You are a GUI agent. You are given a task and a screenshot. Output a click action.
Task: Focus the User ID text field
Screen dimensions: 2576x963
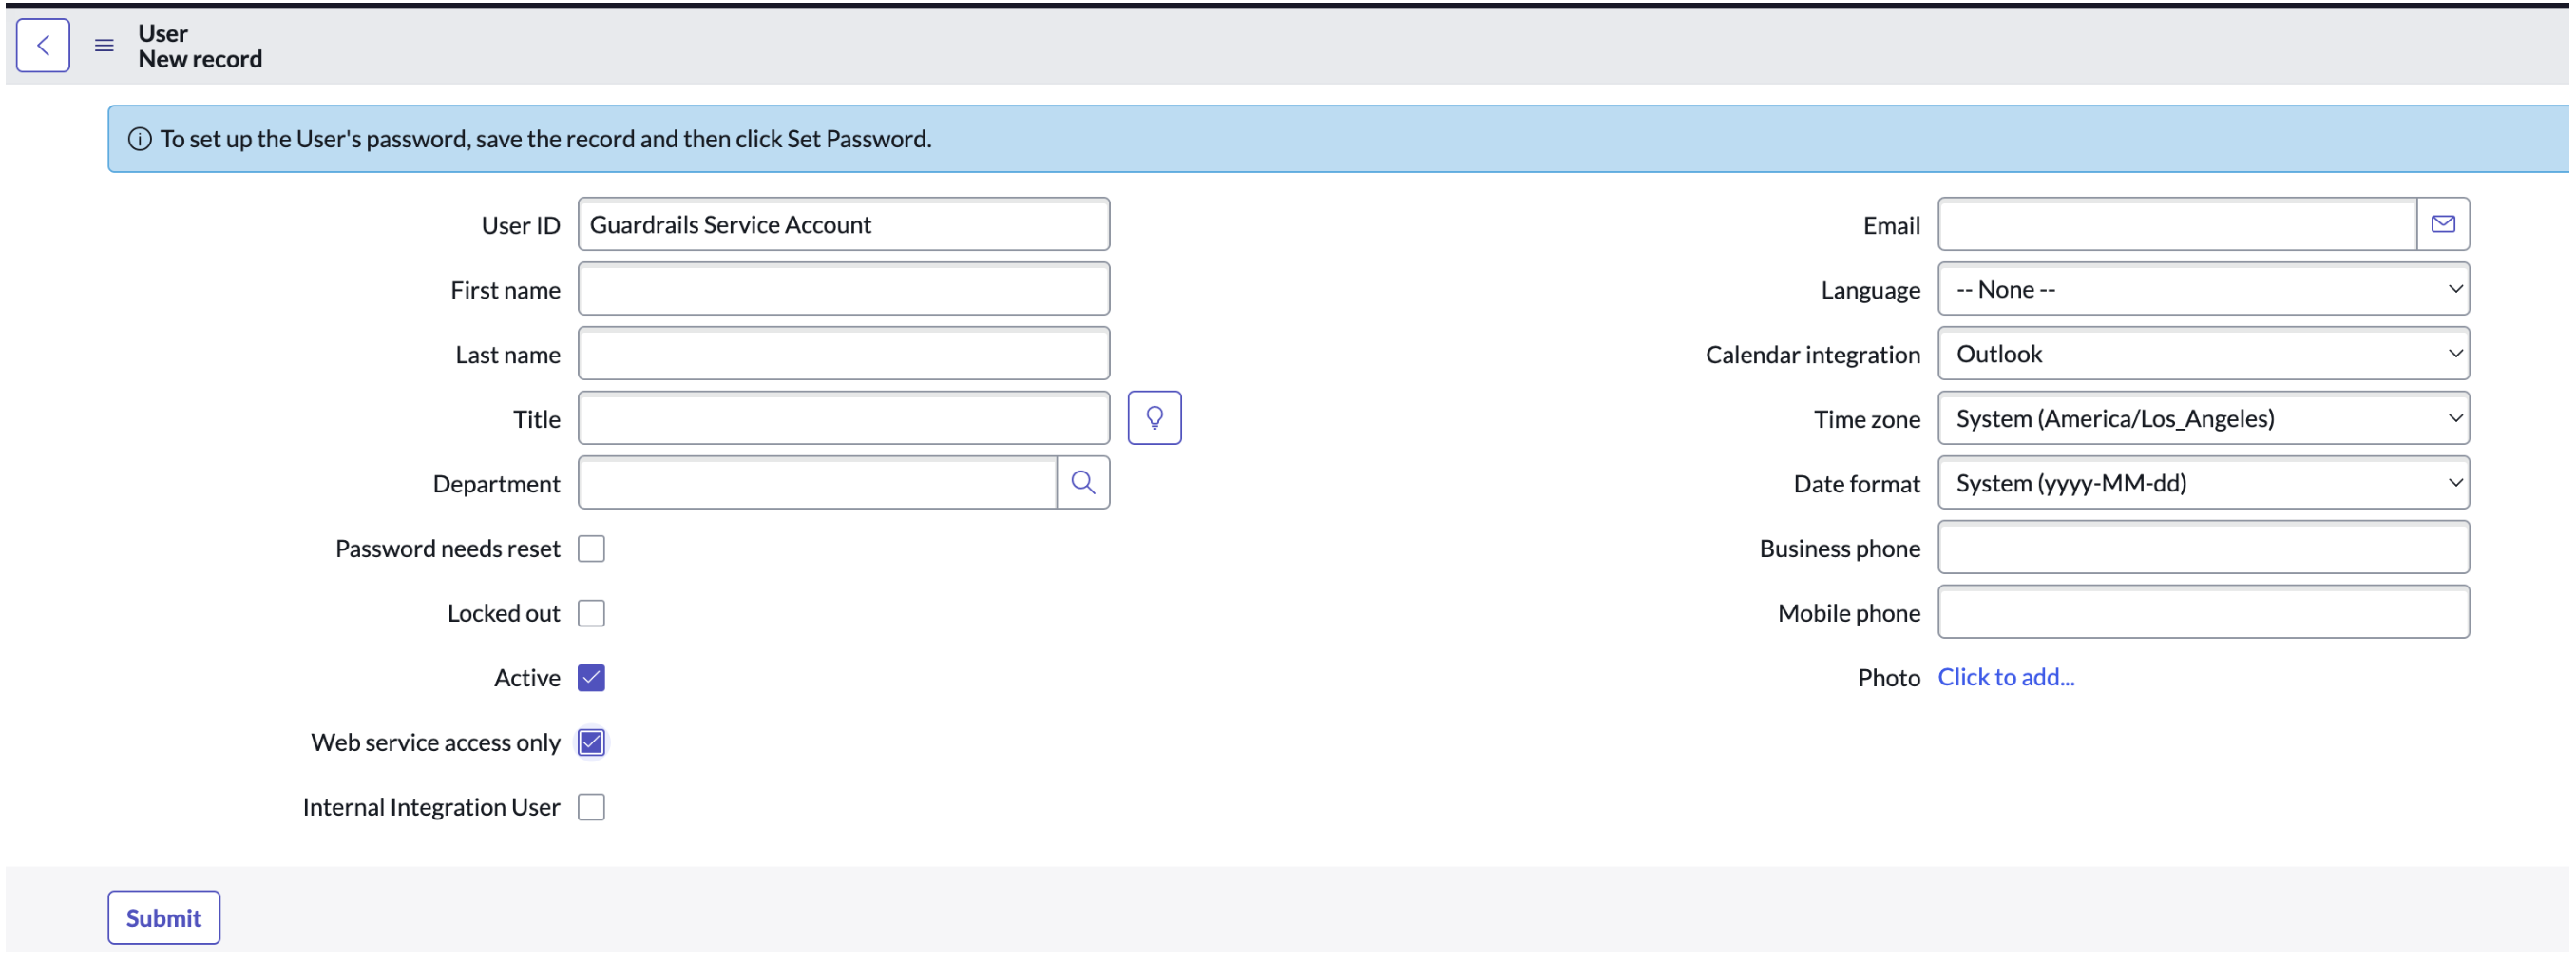(x=843, y=224)
